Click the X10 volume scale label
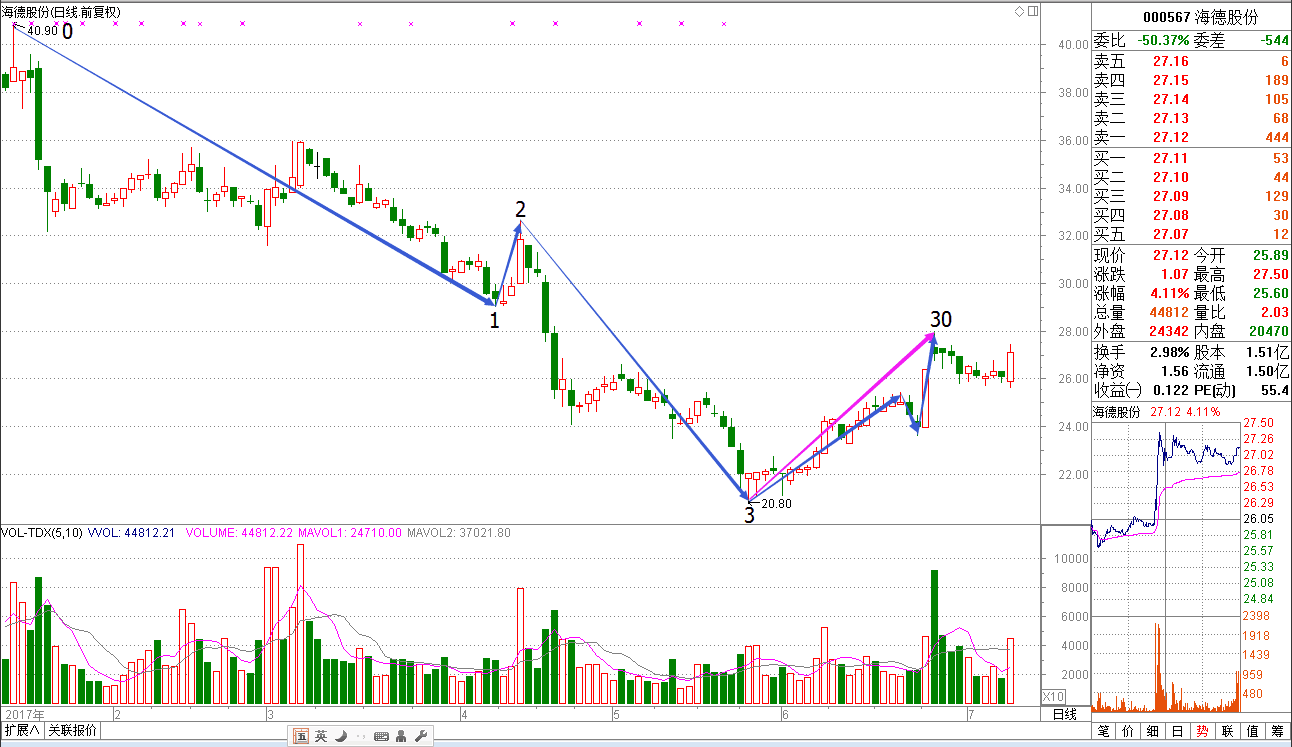This screenshot has width=1292, height=747. [x=1054, y=696]
